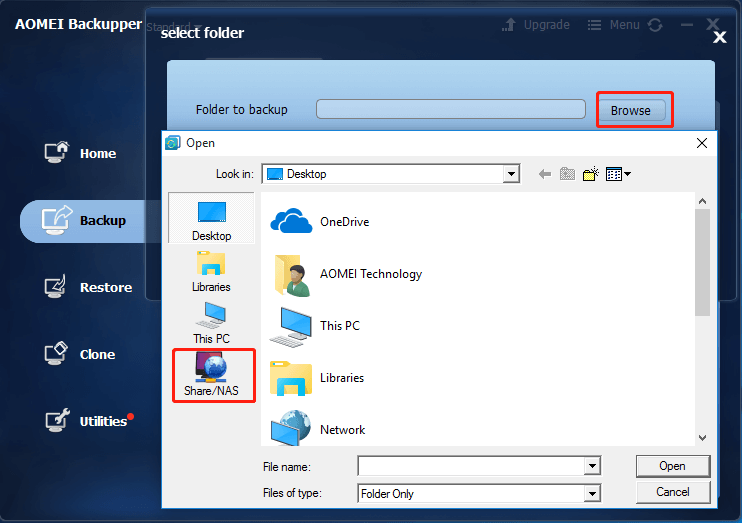Select Libraries in the file list

coord(317,378)
